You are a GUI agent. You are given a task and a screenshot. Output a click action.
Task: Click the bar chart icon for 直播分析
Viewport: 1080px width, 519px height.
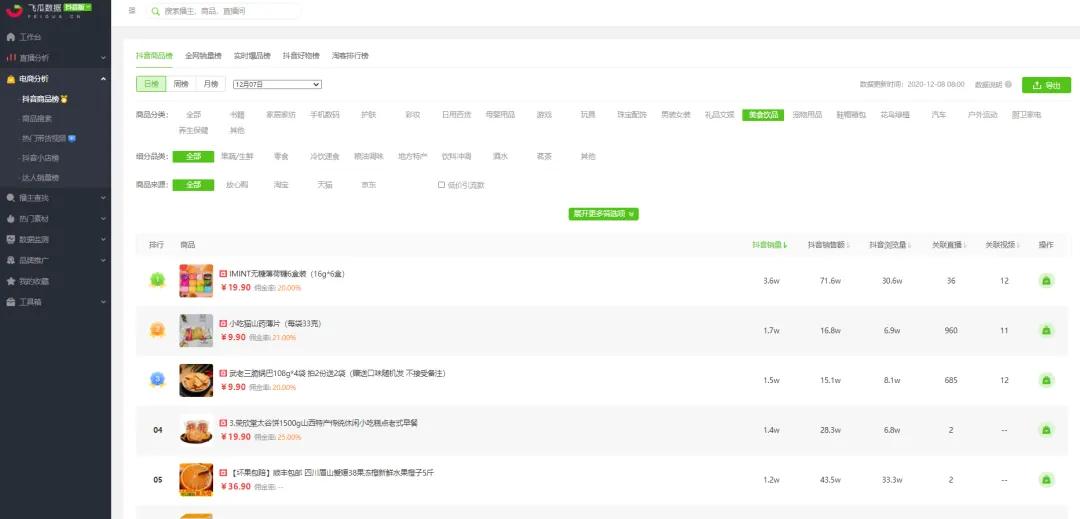pos(10,58)
